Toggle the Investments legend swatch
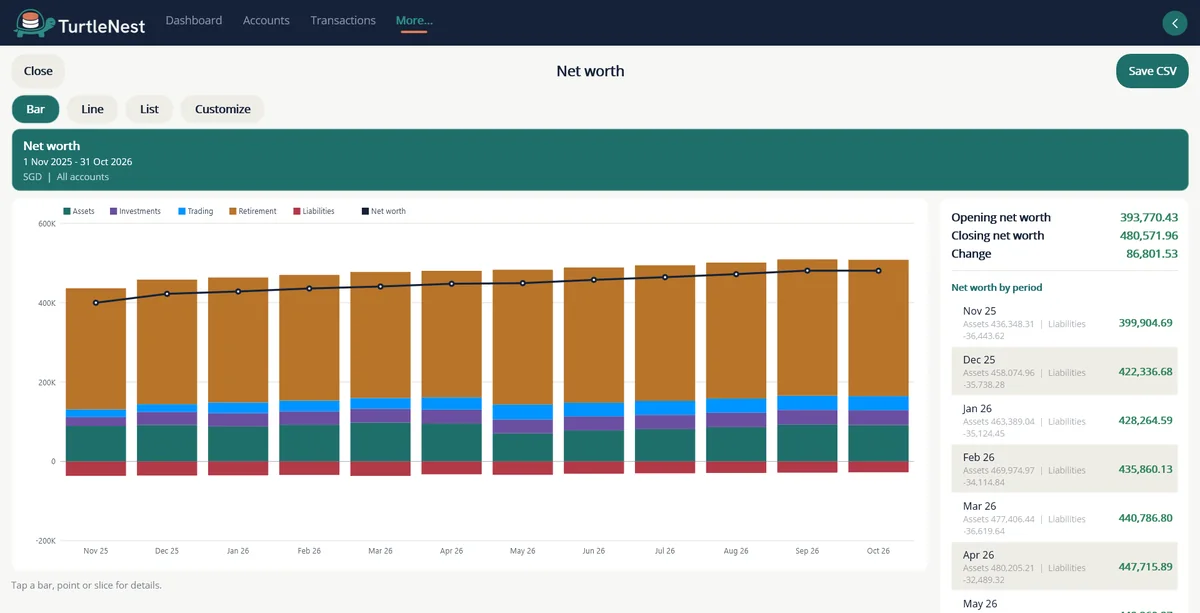1200x613 pixels. pos(113,211)
